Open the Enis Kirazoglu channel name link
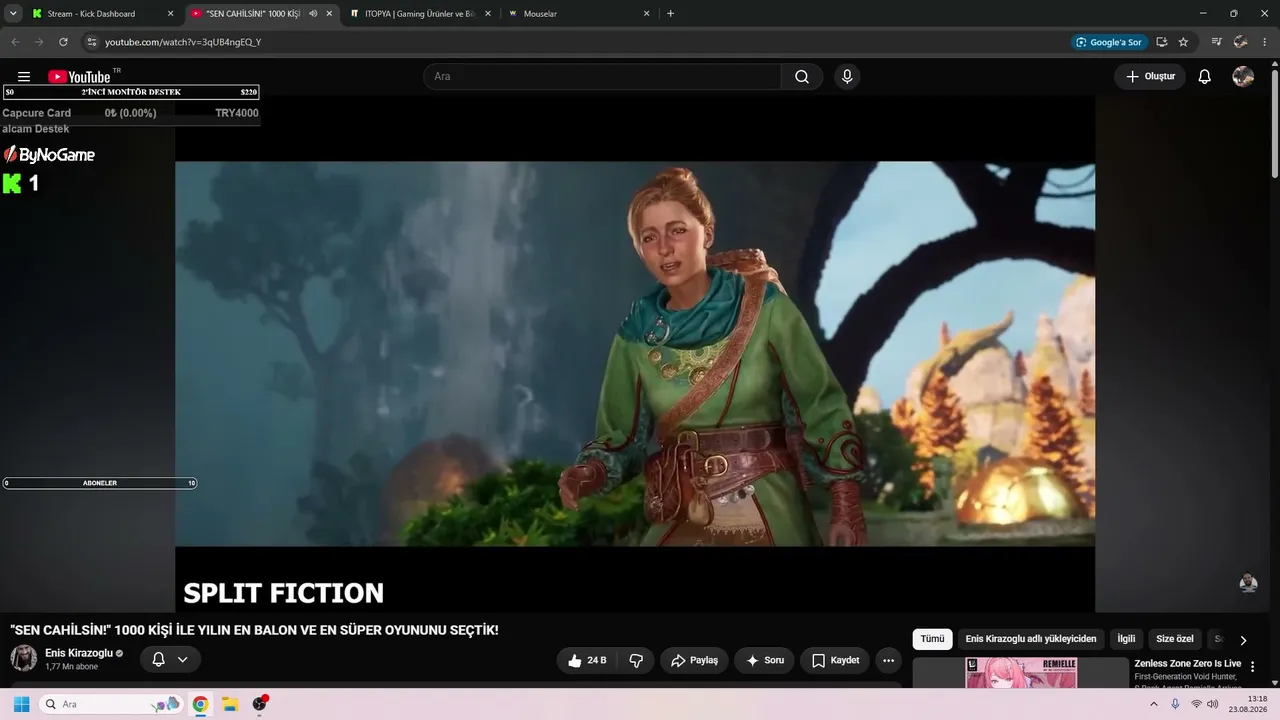This screenshot has height=720, width=1280. 79,653
